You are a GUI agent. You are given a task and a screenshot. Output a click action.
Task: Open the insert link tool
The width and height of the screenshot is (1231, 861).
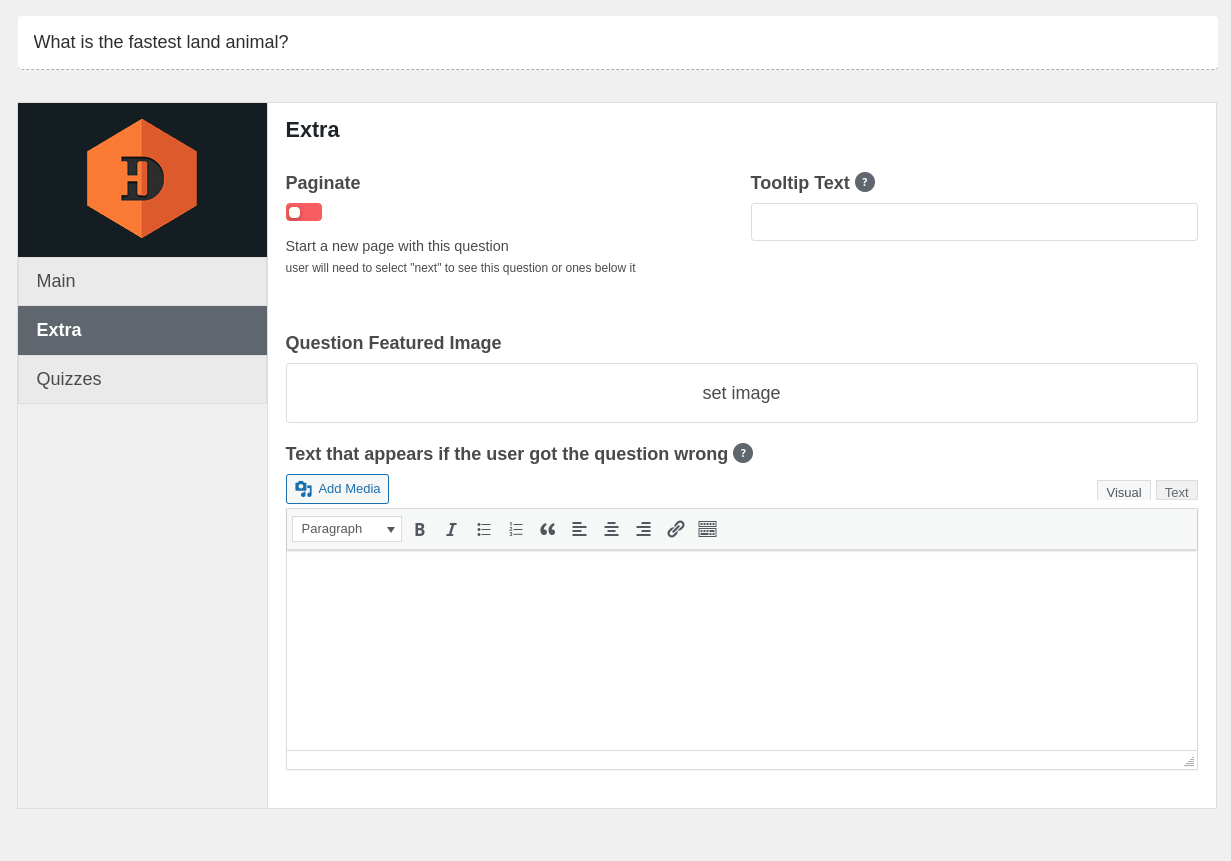676,529
